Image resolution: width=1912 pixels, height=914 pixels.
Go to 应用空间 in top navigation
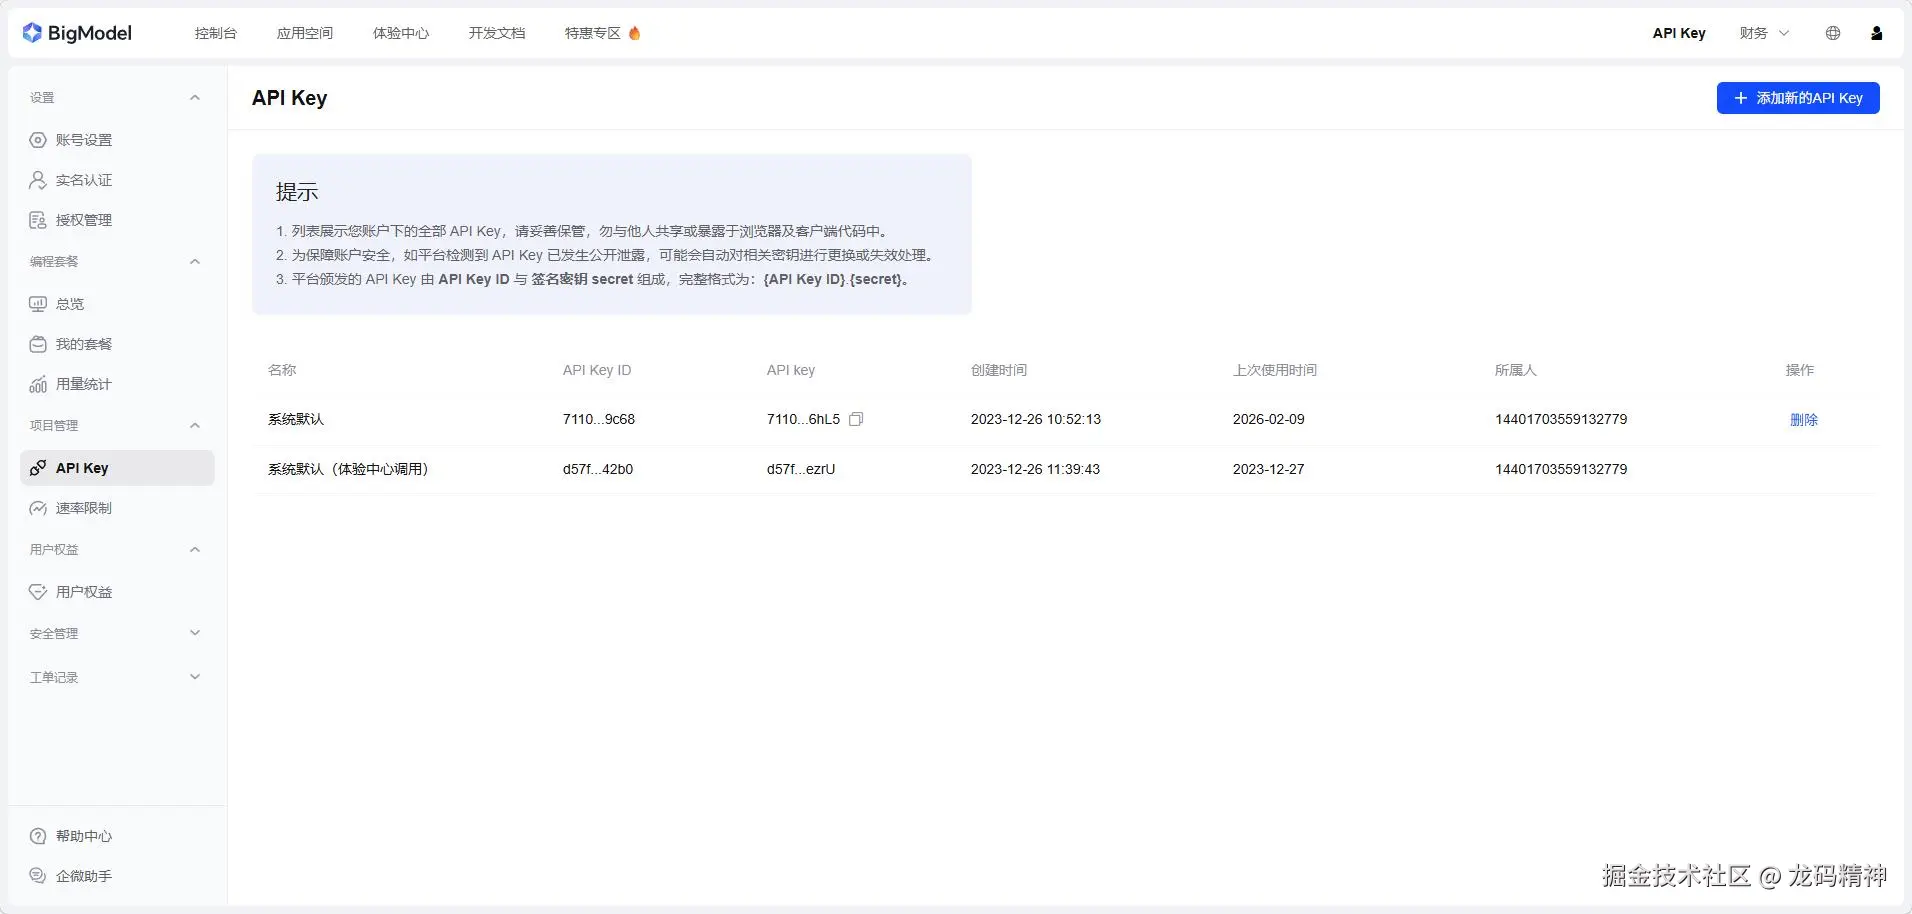pos(305,33)
